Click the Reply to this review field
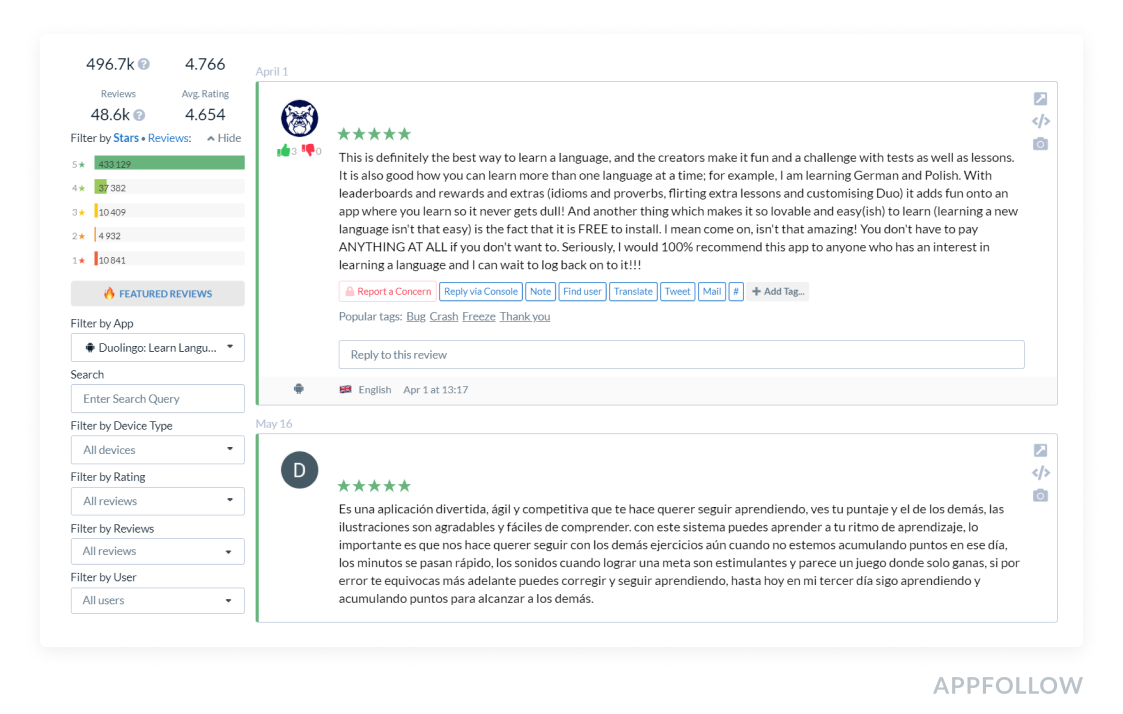This screenshot has width=1123, height=714. click(x=681, y=355)
